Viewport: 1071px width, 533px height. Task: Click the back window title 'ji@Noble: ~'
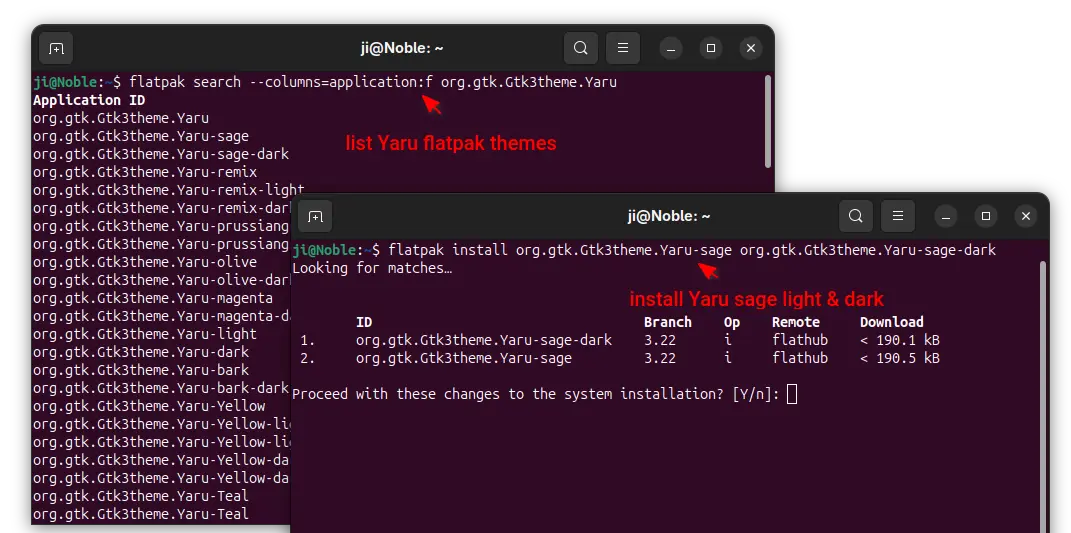click(402, 49)
